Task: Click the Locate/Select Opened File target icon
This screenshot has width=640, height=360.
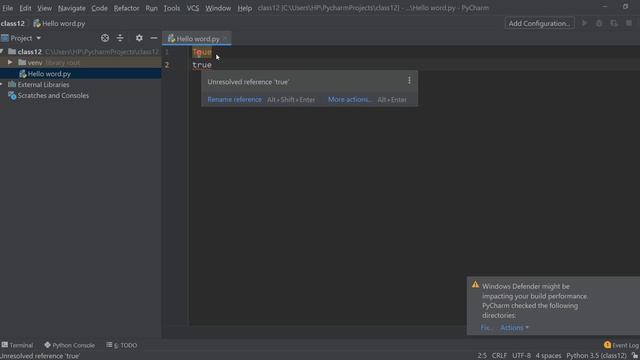Action: [x=105, y=38]
